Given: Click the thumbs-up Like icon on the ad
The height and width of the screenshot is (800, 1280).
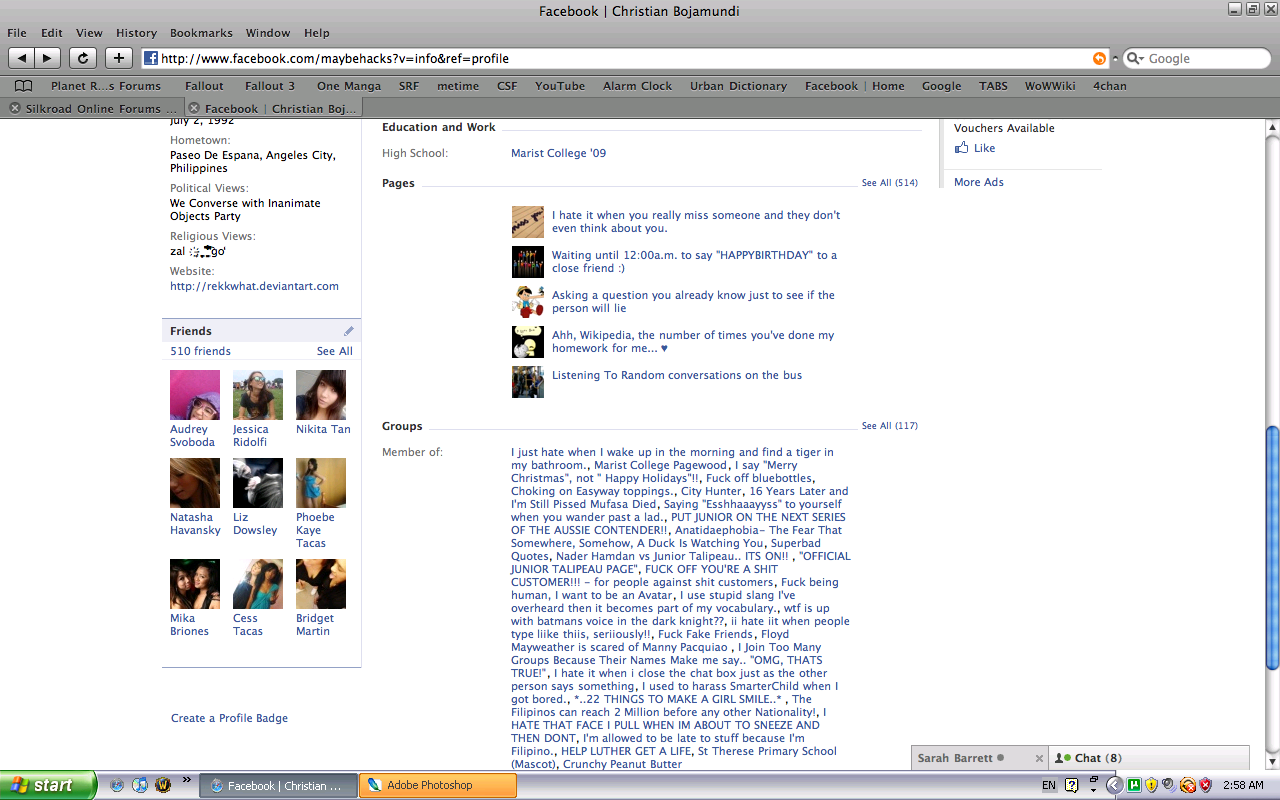Looking at the screenshot, I should click(x=962, y=148).
